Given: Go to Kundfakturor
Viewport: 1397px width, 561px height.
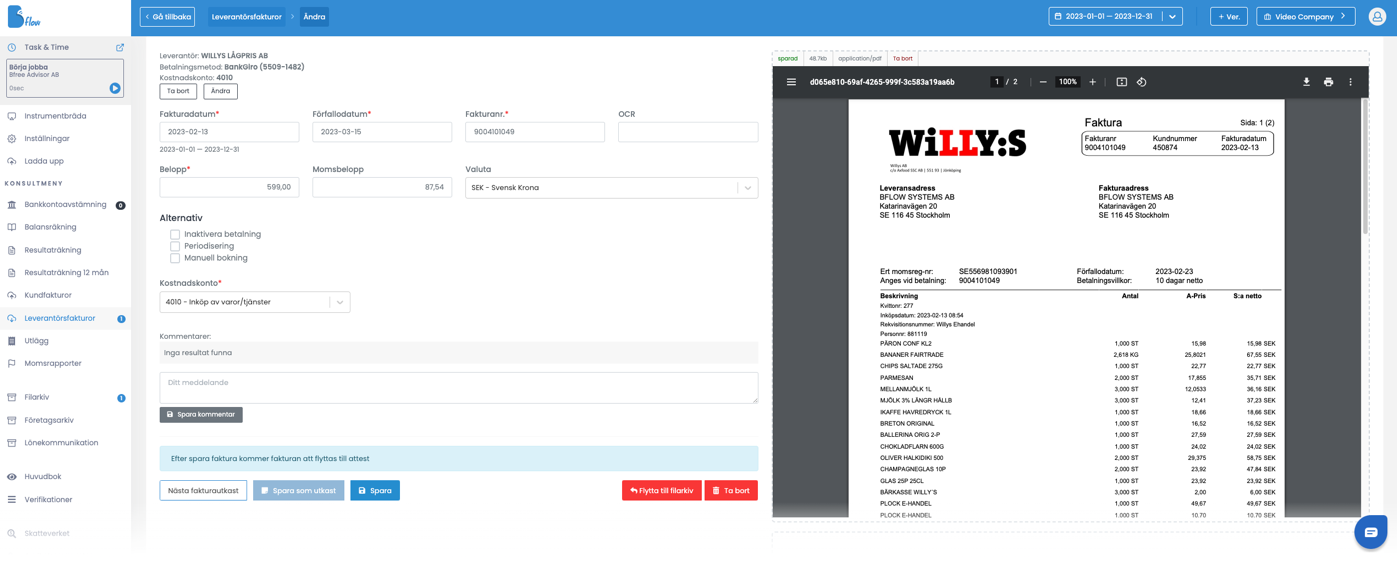Looking at the screenshot, I should pos(48,295).
